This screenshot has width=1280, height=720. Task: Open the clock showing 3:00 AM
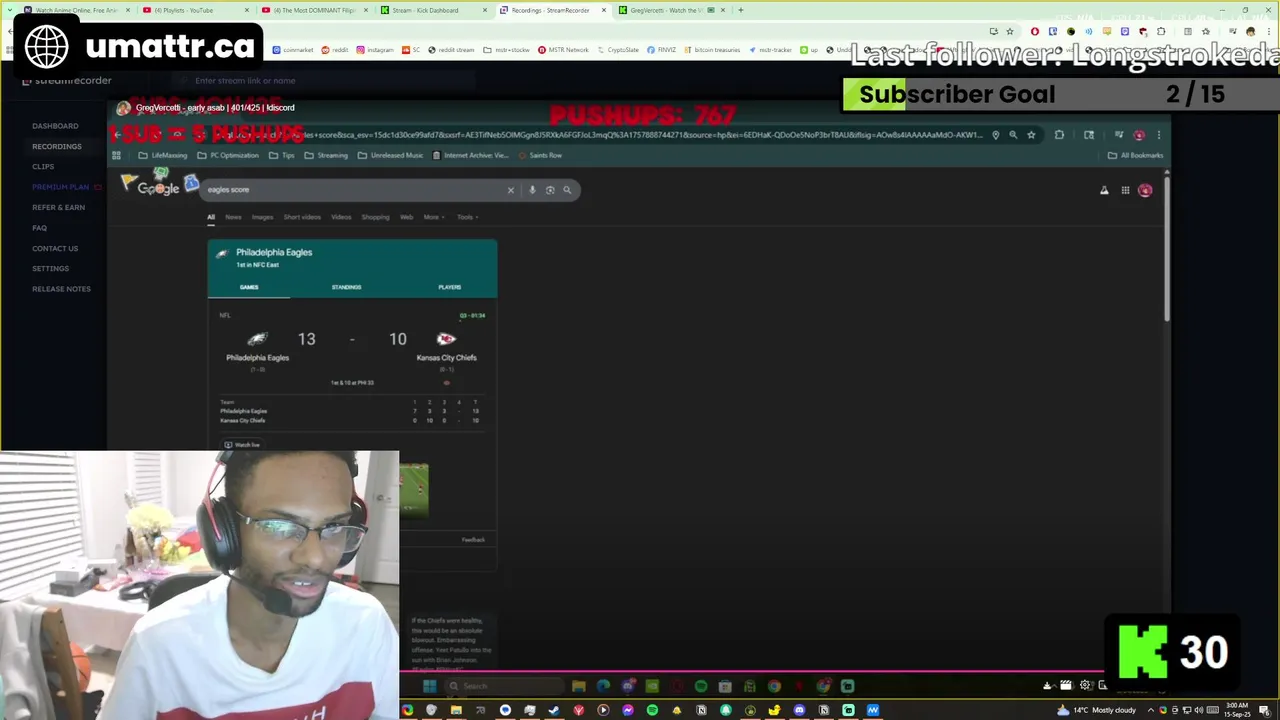[x=1236, y=710]
